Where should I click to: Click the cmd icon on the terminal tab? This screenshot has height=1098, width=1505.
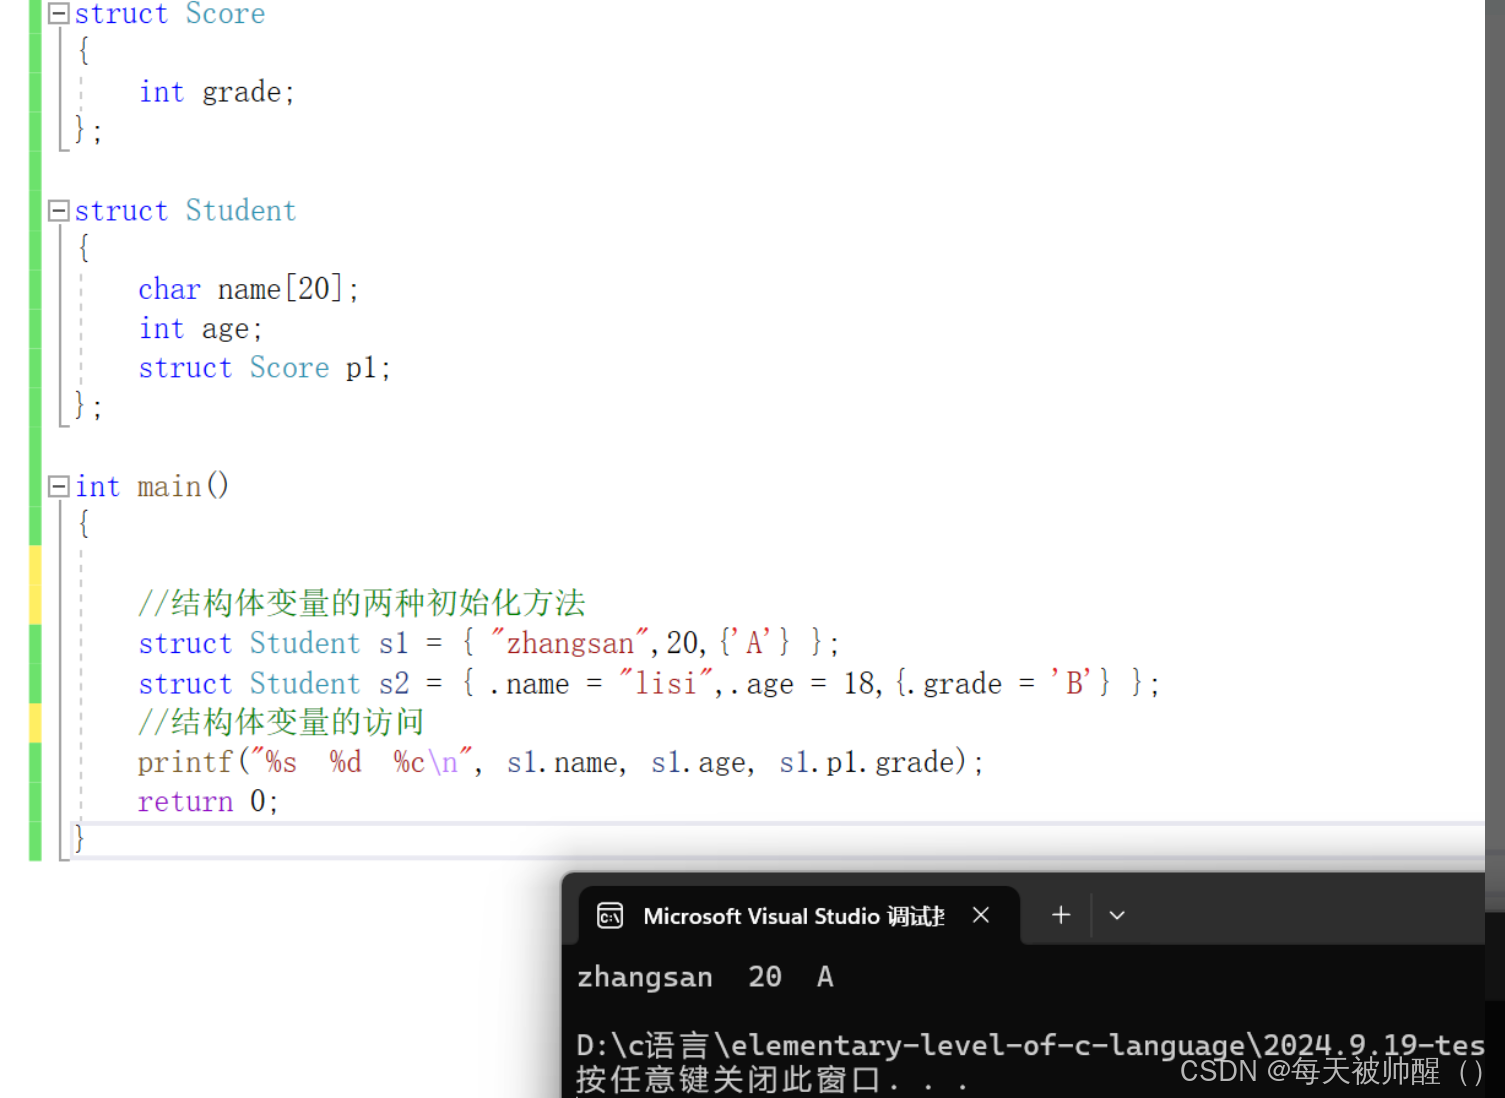tap(610, 915)
